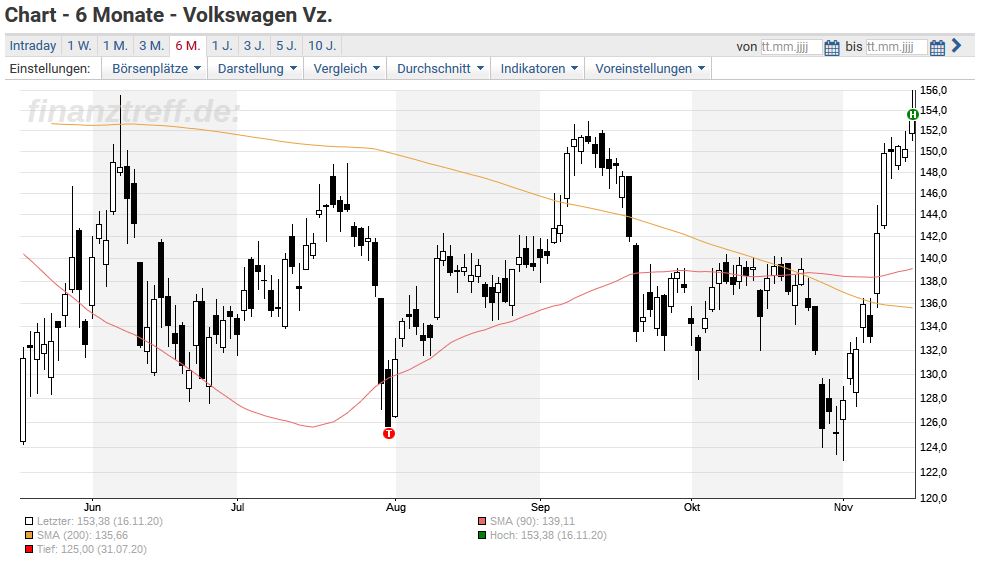Select the 3 M. time range tab

point(151,46)
